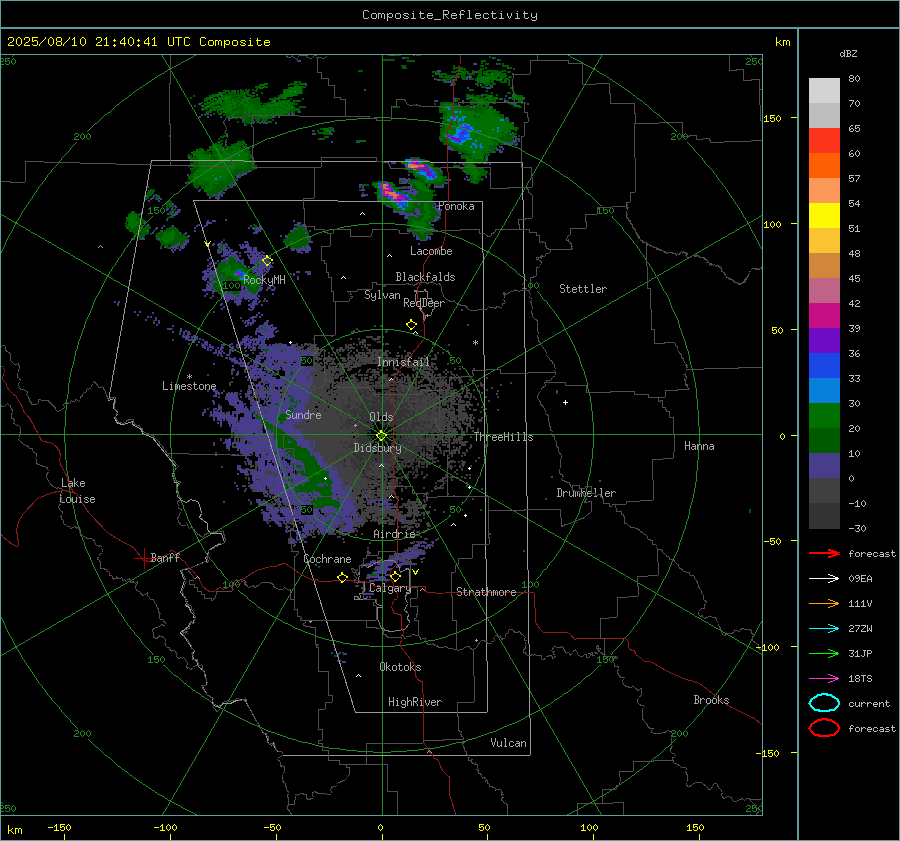
Task: Click the cyan 27ZW arrow in the legend
Action: [x=824, y=629]
